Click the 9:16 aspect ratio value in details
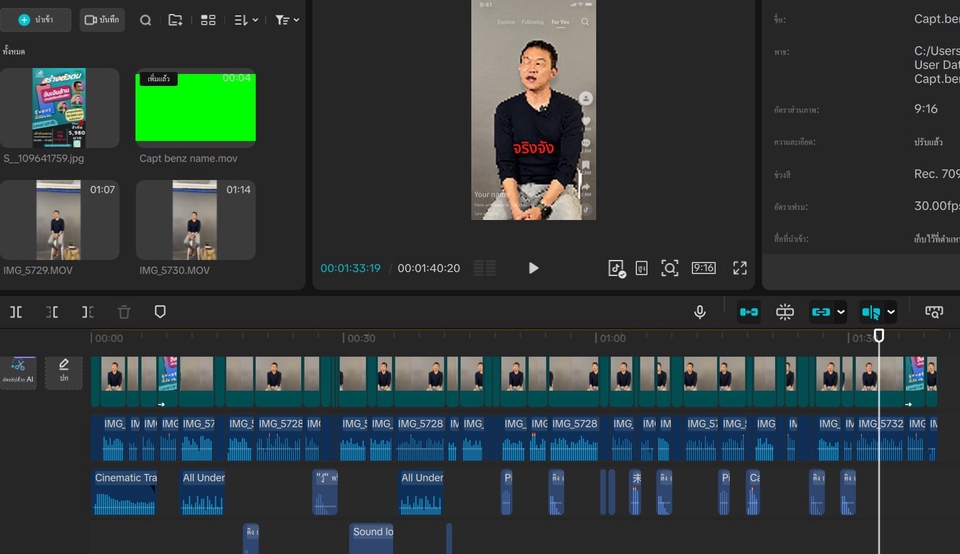The width and height of the screenshot is (960, 554). point(926,109)
